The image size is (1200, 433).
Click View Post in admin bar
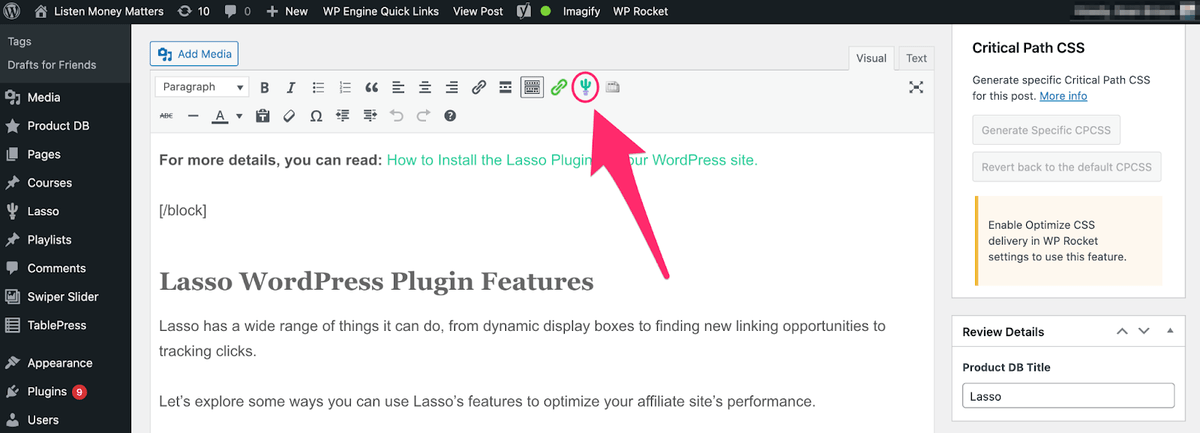478,12
